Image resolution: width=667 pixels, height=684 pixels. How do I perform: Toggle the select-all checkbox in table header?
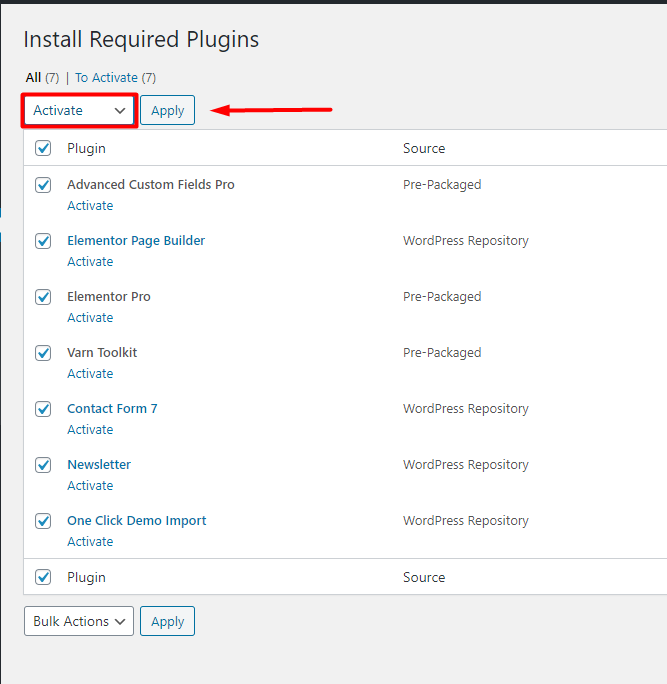pyautogui.click(x=43, y=148)
